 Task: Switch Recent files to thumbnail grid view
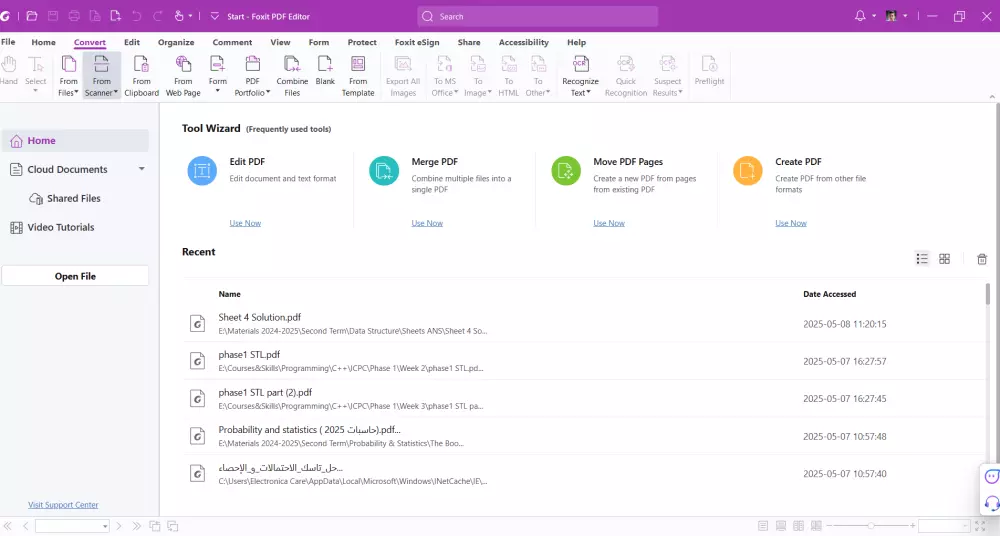pos(945,258)
